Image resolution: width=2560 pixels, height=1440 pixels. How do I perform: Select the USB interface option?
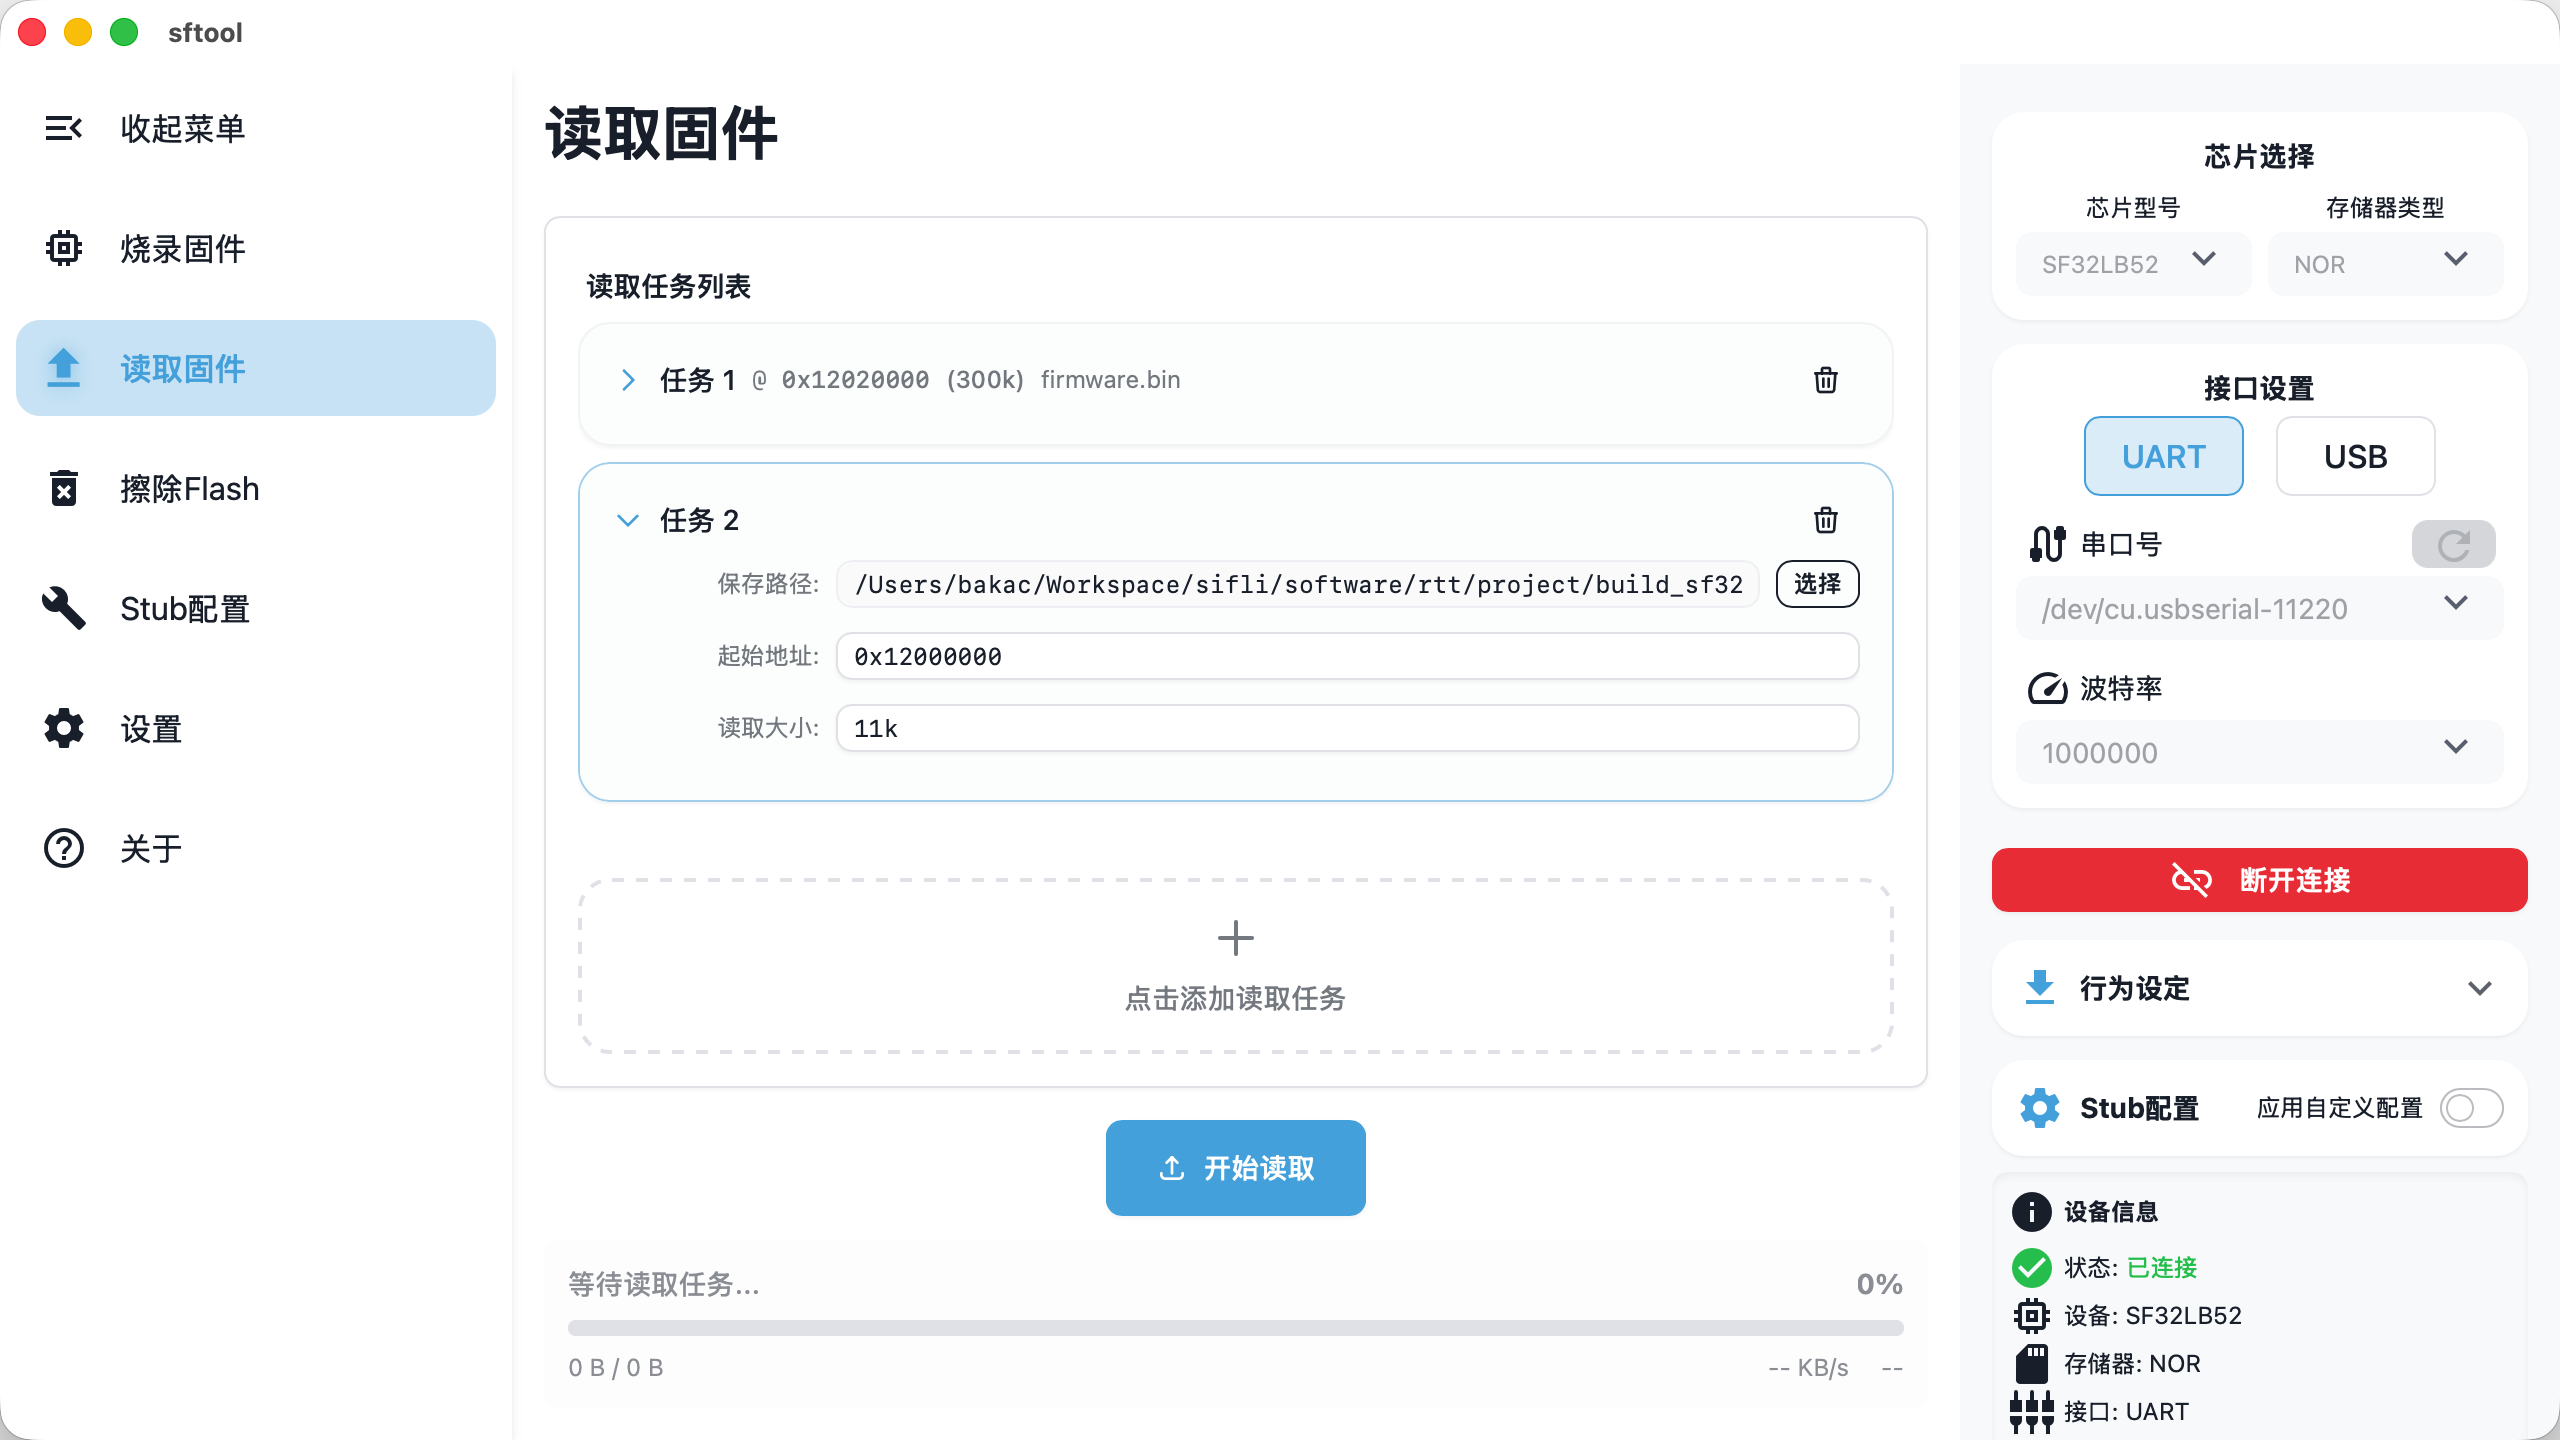coord(2355,456)
